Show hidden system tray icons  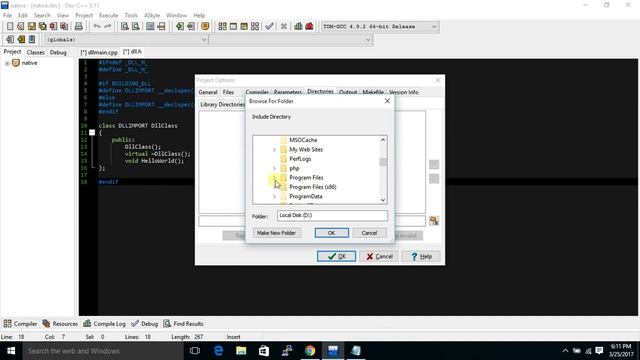click(565, 351)
